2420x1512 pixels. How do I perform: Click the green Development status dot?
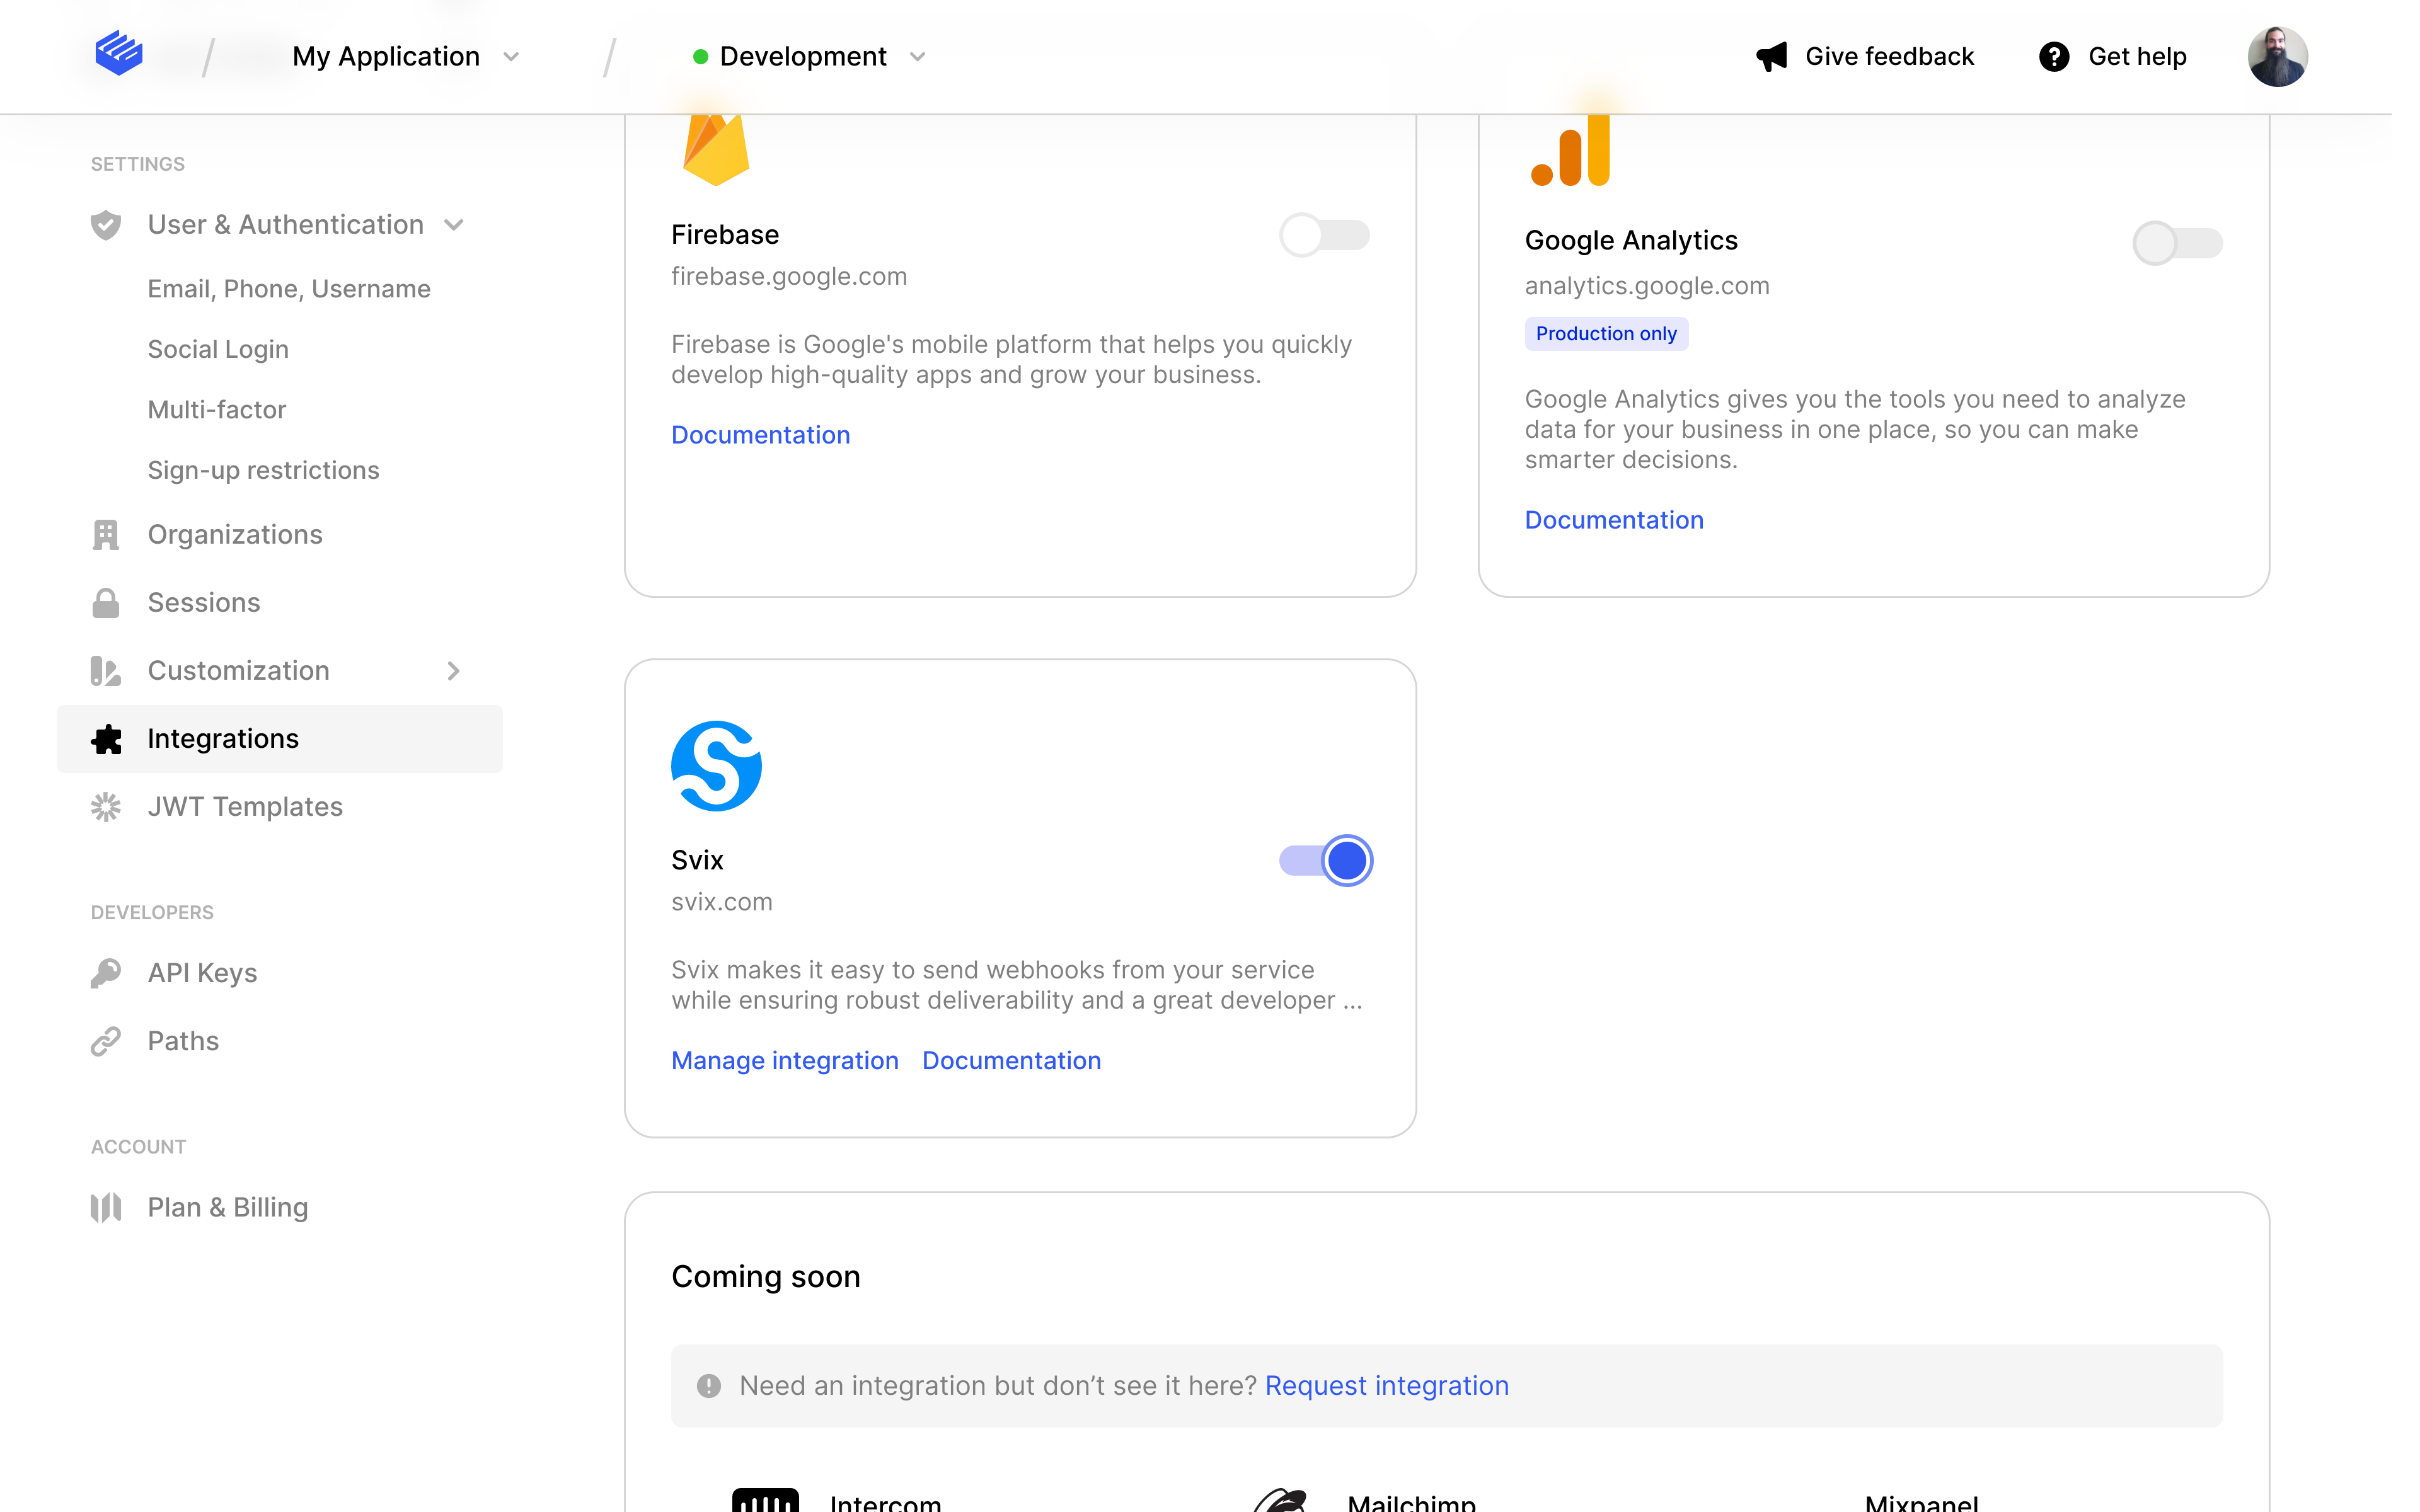point(700,57)
